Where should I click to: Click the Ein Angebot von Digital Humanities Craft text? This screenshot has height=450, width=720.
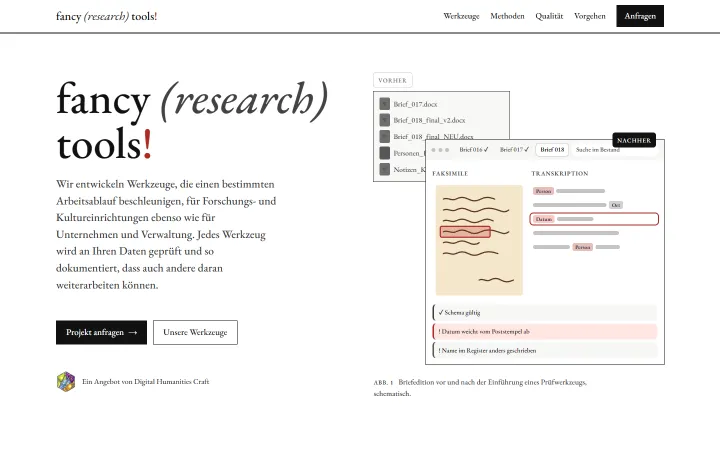coord(146,382)
